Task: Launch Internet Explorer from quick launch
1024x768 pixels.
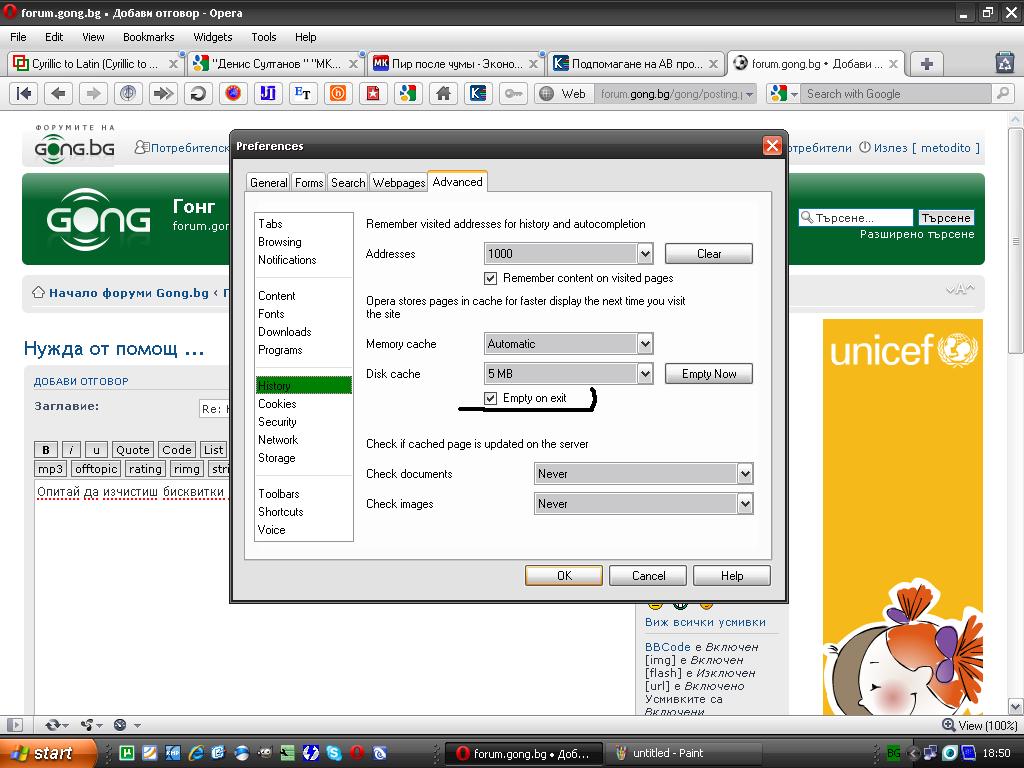Action: coord(195,753)
